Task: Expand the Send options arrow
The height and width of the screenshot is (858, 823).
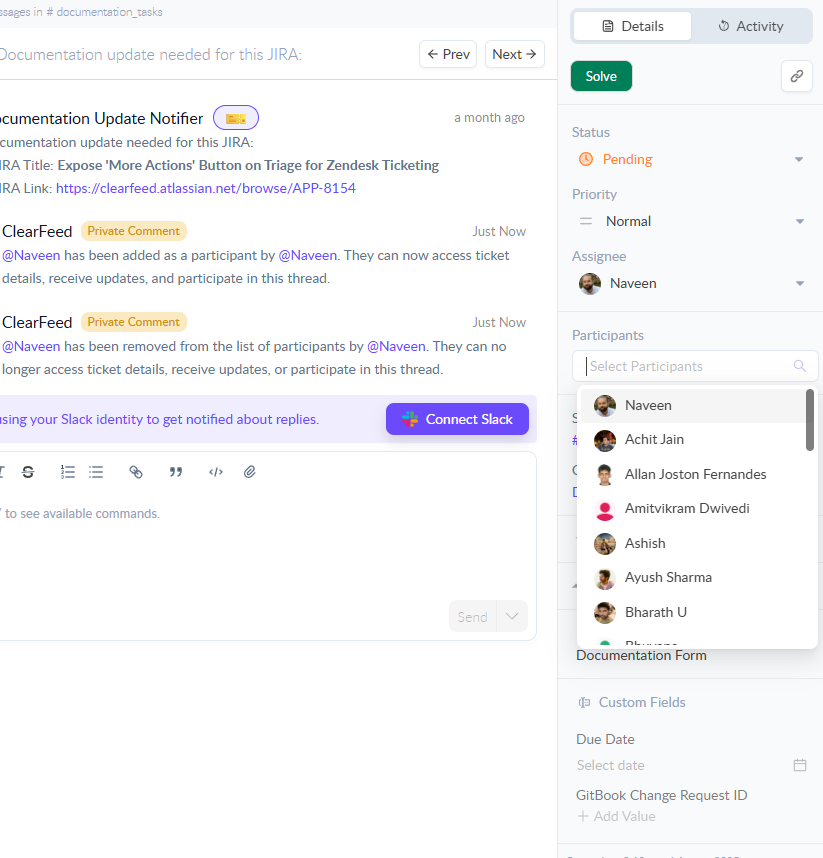Action: (x=512, y=616)
